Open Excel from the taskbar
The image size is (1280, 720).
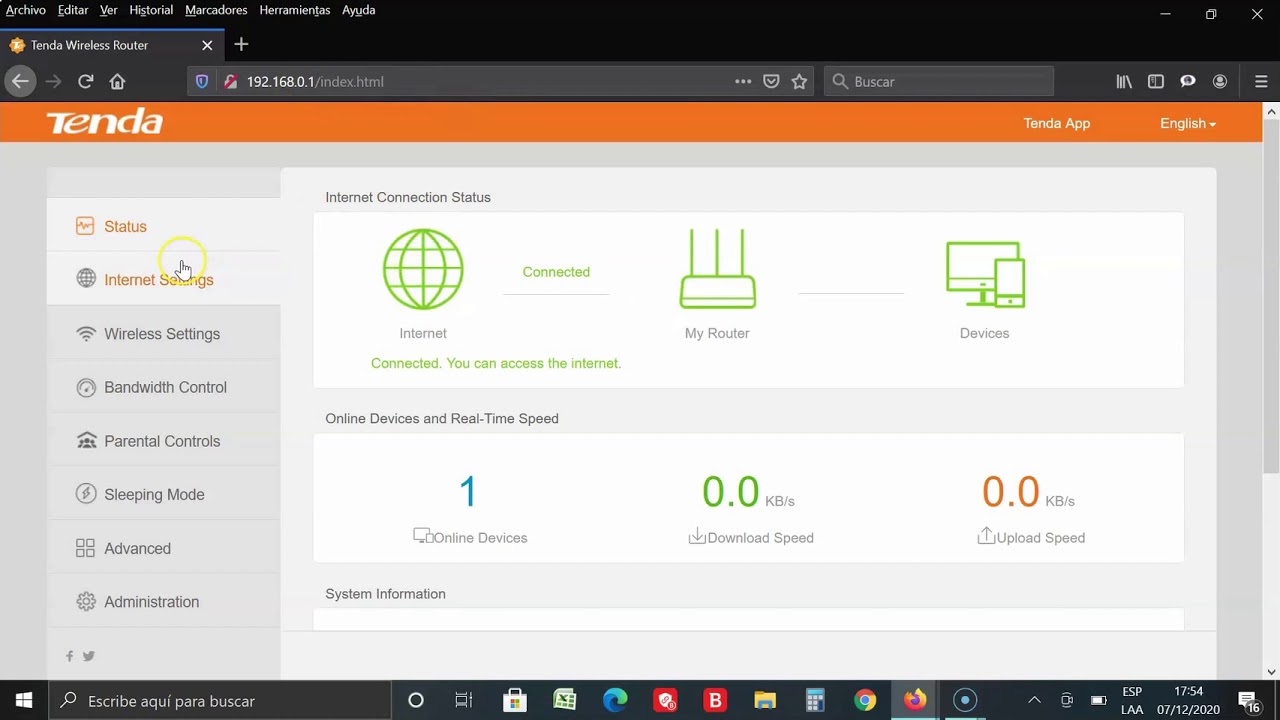[565, 700]
